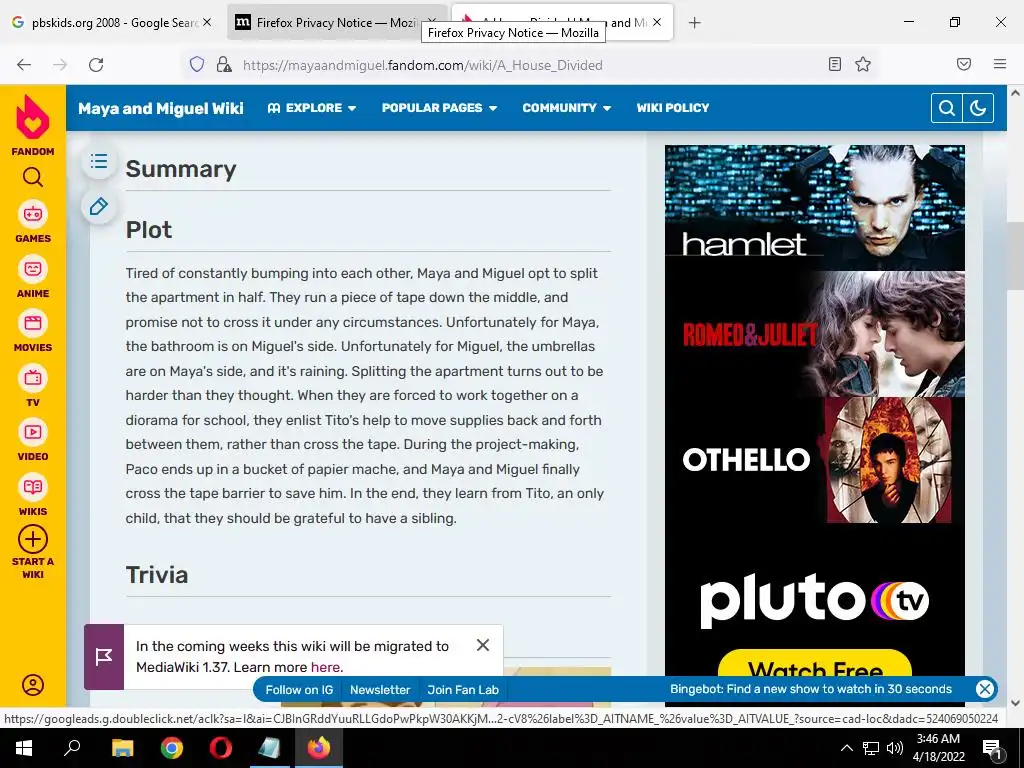Open search from the yellow Fandom sidebar

[x=33, y=177]
